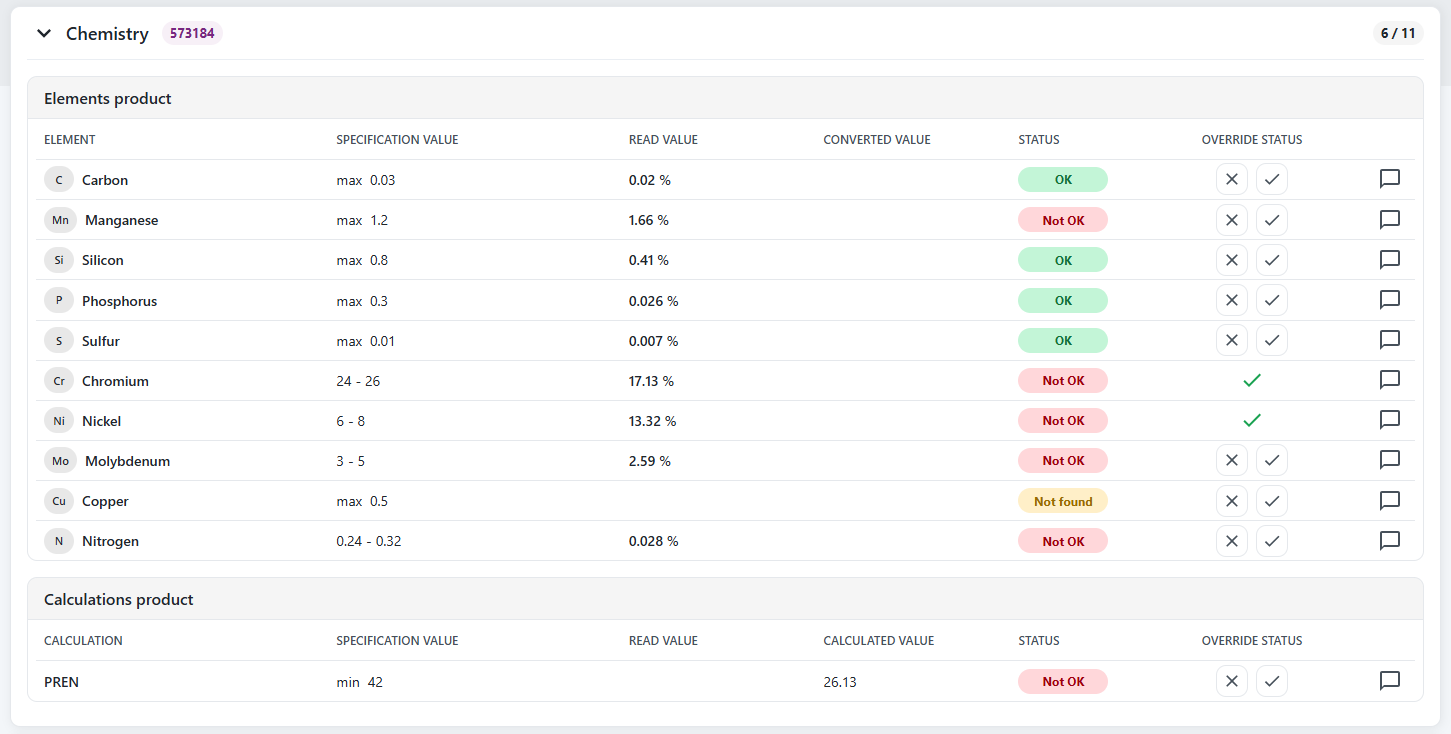The width and height of the screenshot is (1451, 734).
Task: Reject override status for Phosphorus row
Action: [1232, 300]
